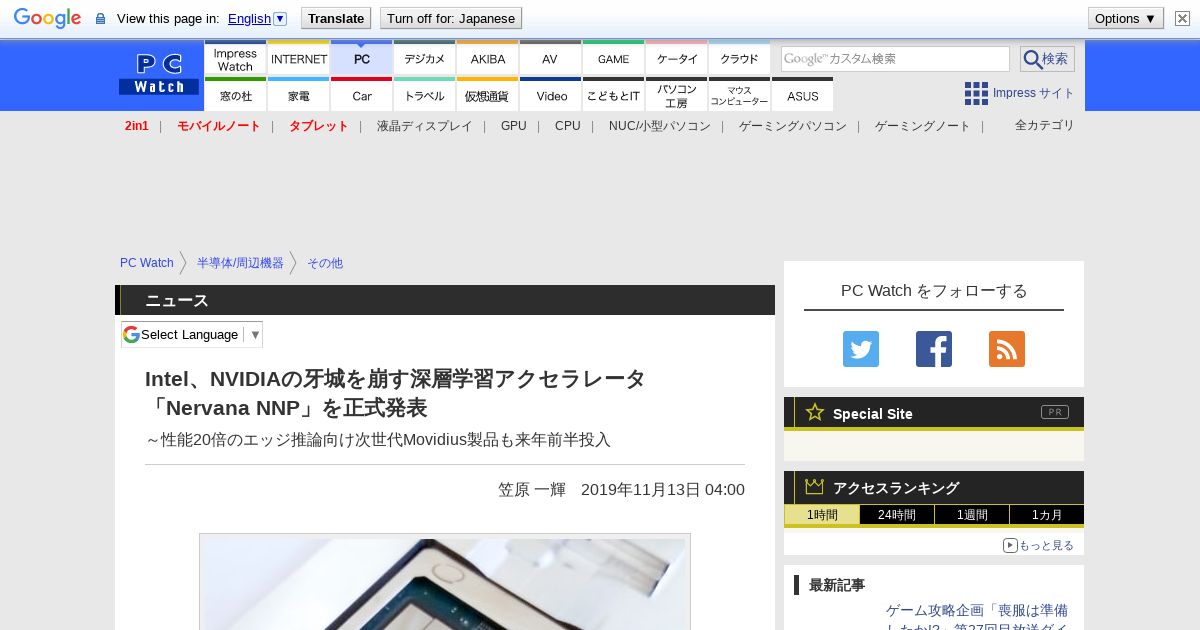Image resolution: width=1200 pixels, height=630 pixels.
Task: Select the 1週間 ranking tab
Action: (x=972, y=515)
